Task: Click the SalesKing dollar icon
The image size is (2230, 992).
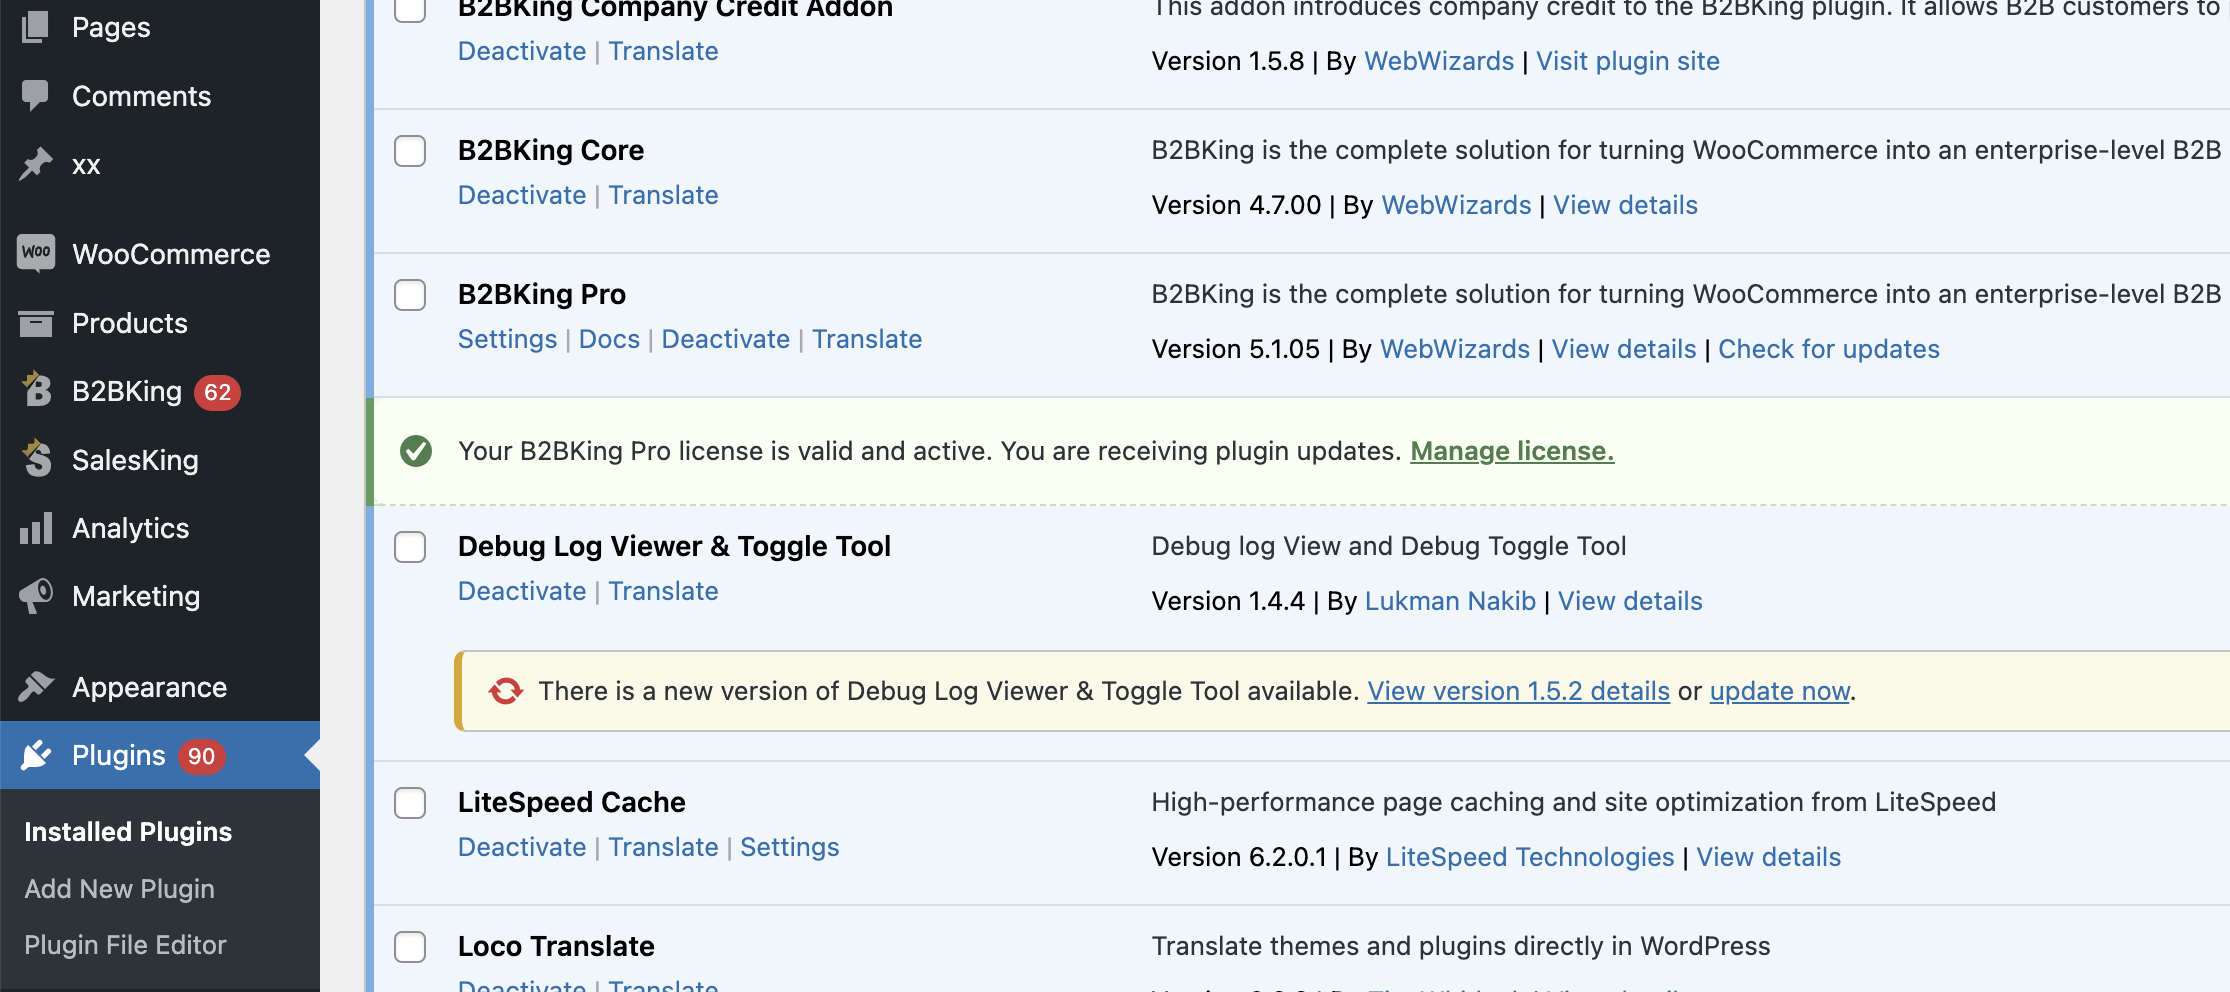Action: click(x=36, y=459)
